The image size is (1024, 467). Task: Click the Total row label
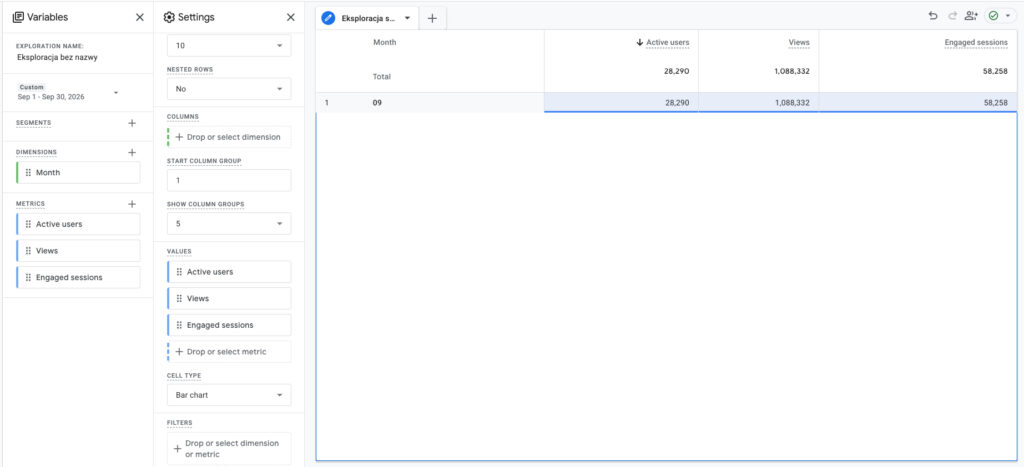click(x=381, y=76)
